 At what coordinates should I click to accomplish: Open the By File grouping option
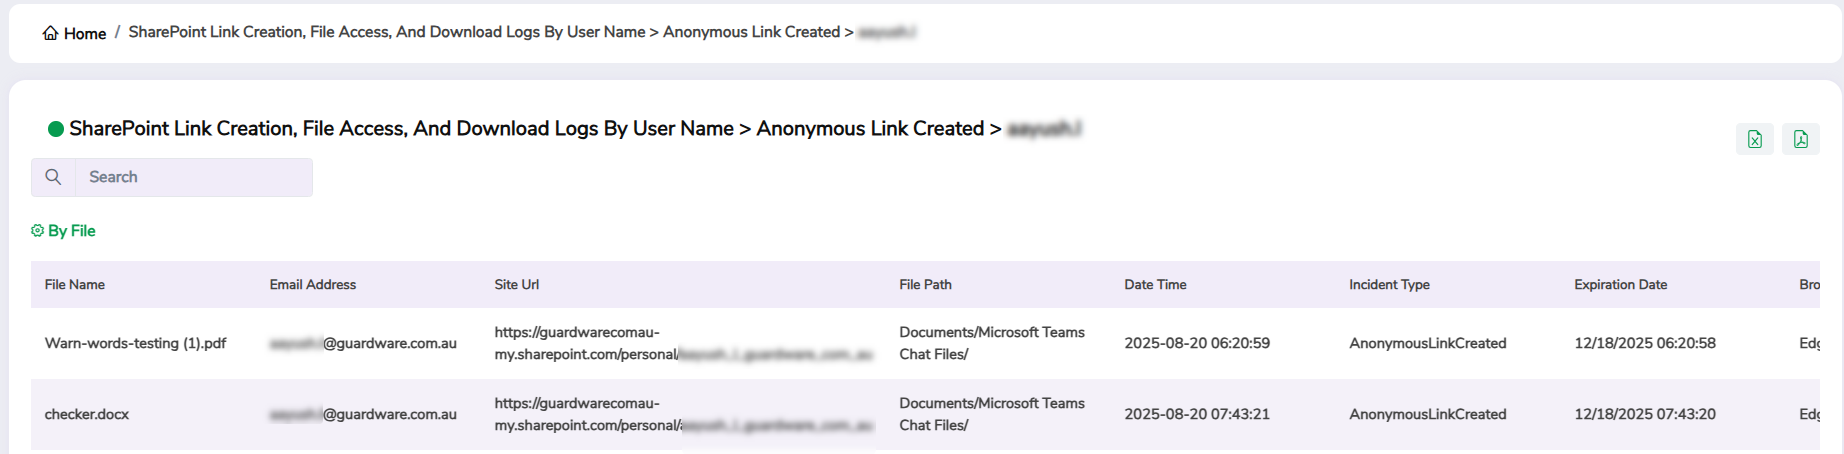(x=71, y=231)
